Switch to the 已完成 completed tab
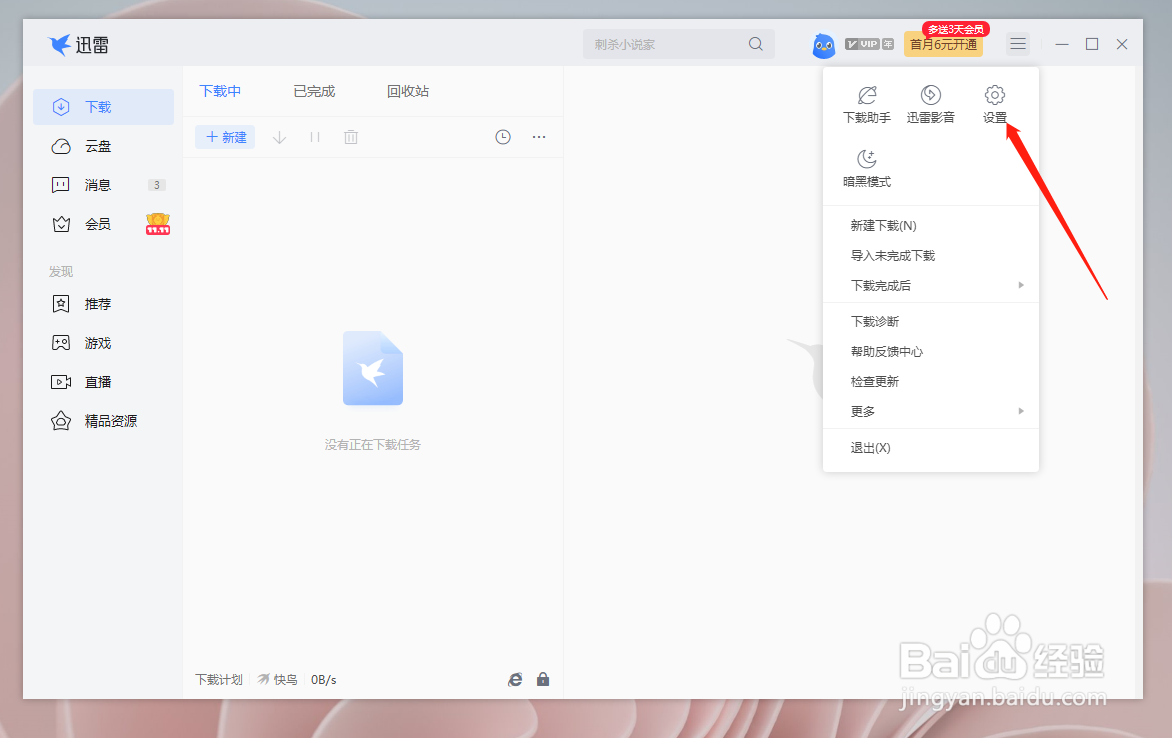The image size is (1172, 738). (313, 90)
